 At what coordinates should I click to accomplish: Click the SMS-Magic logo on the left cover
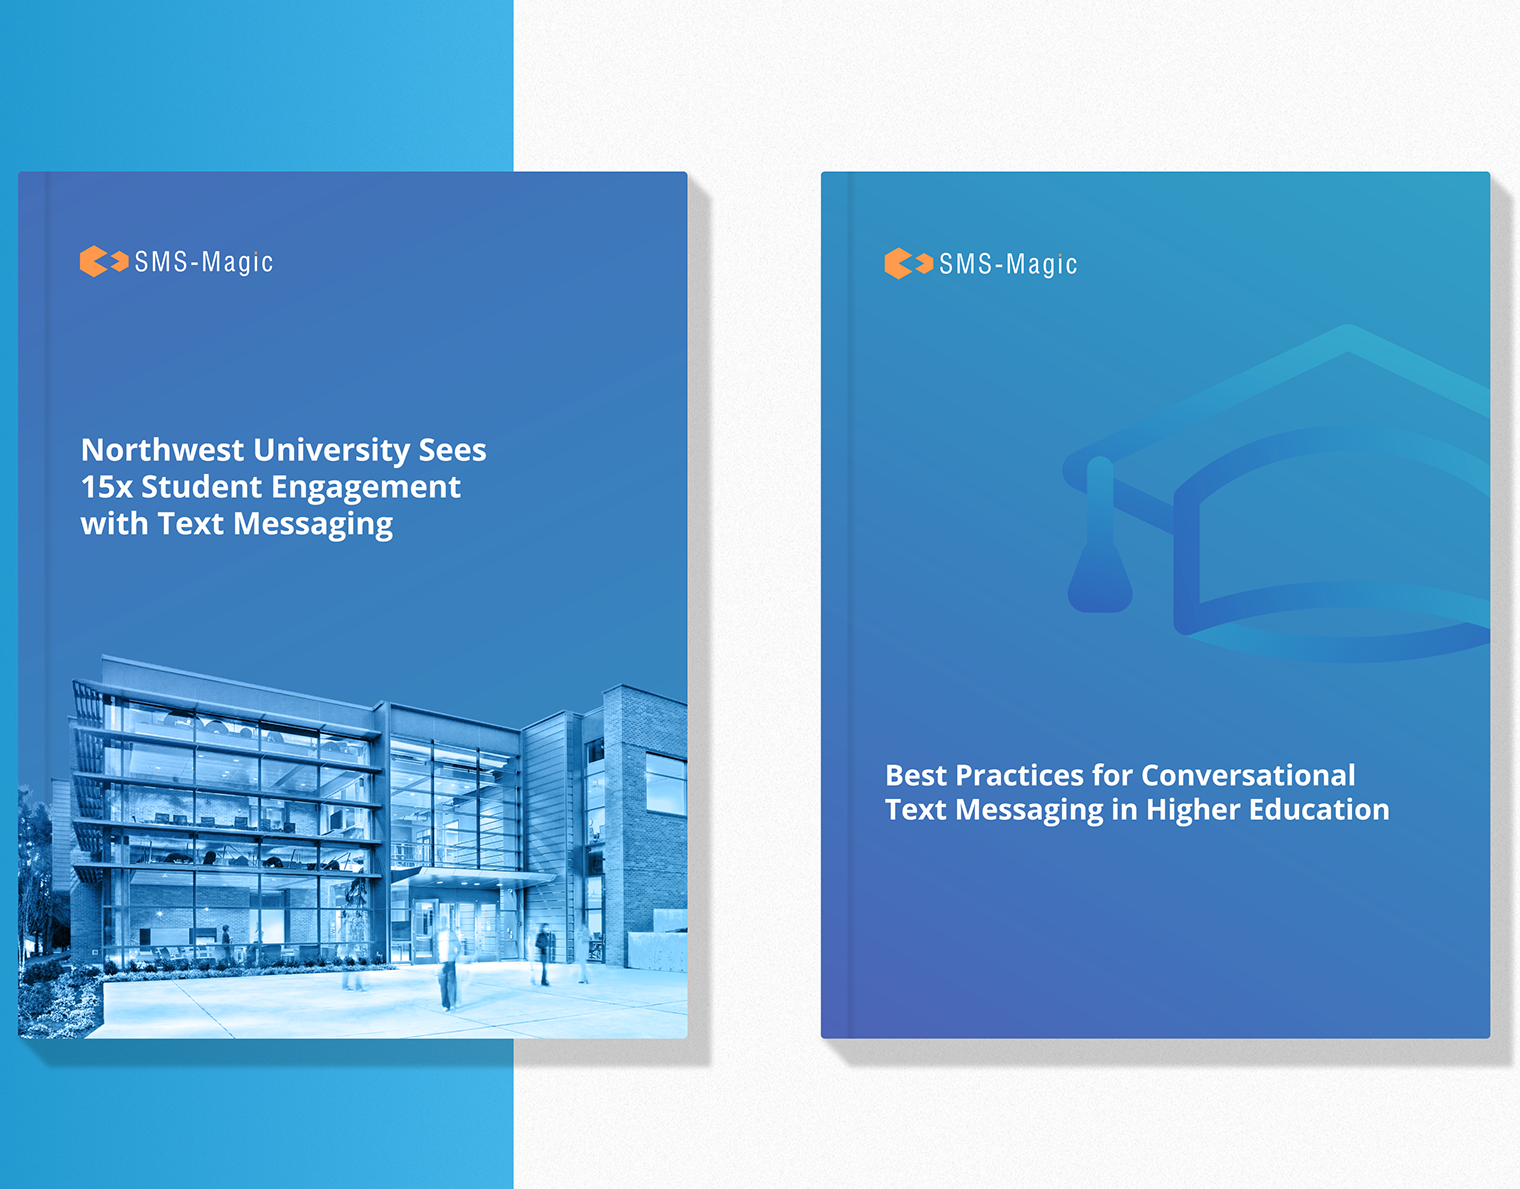(x=176, y=262)
